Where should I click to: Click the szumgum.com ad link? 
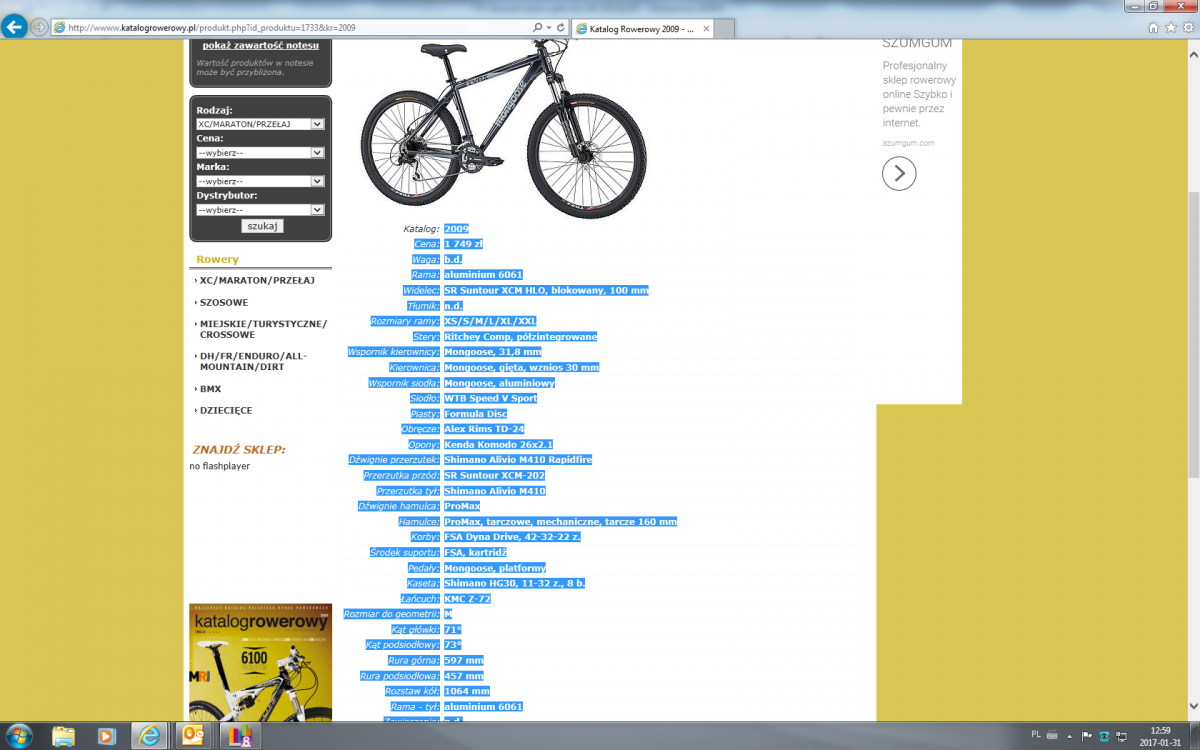click(x=909, y=143)
